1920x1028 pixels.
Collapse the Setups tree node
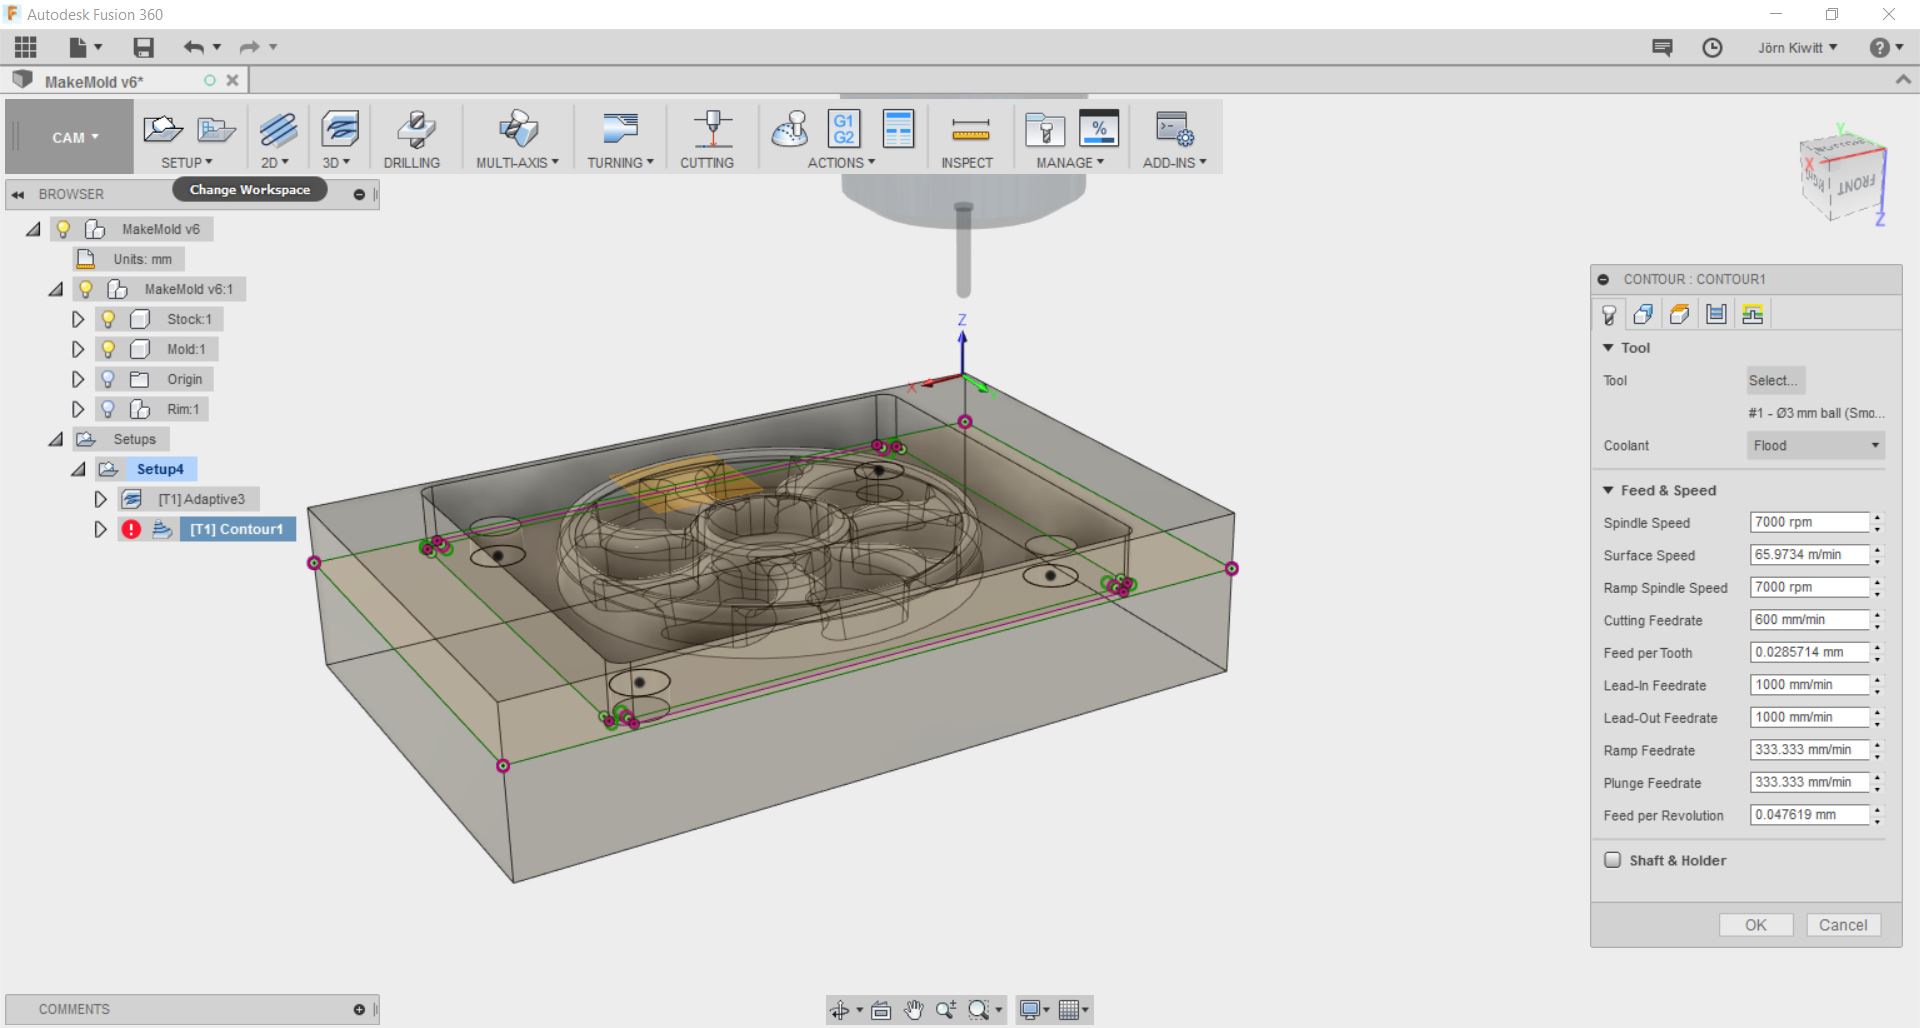[56, 439]
